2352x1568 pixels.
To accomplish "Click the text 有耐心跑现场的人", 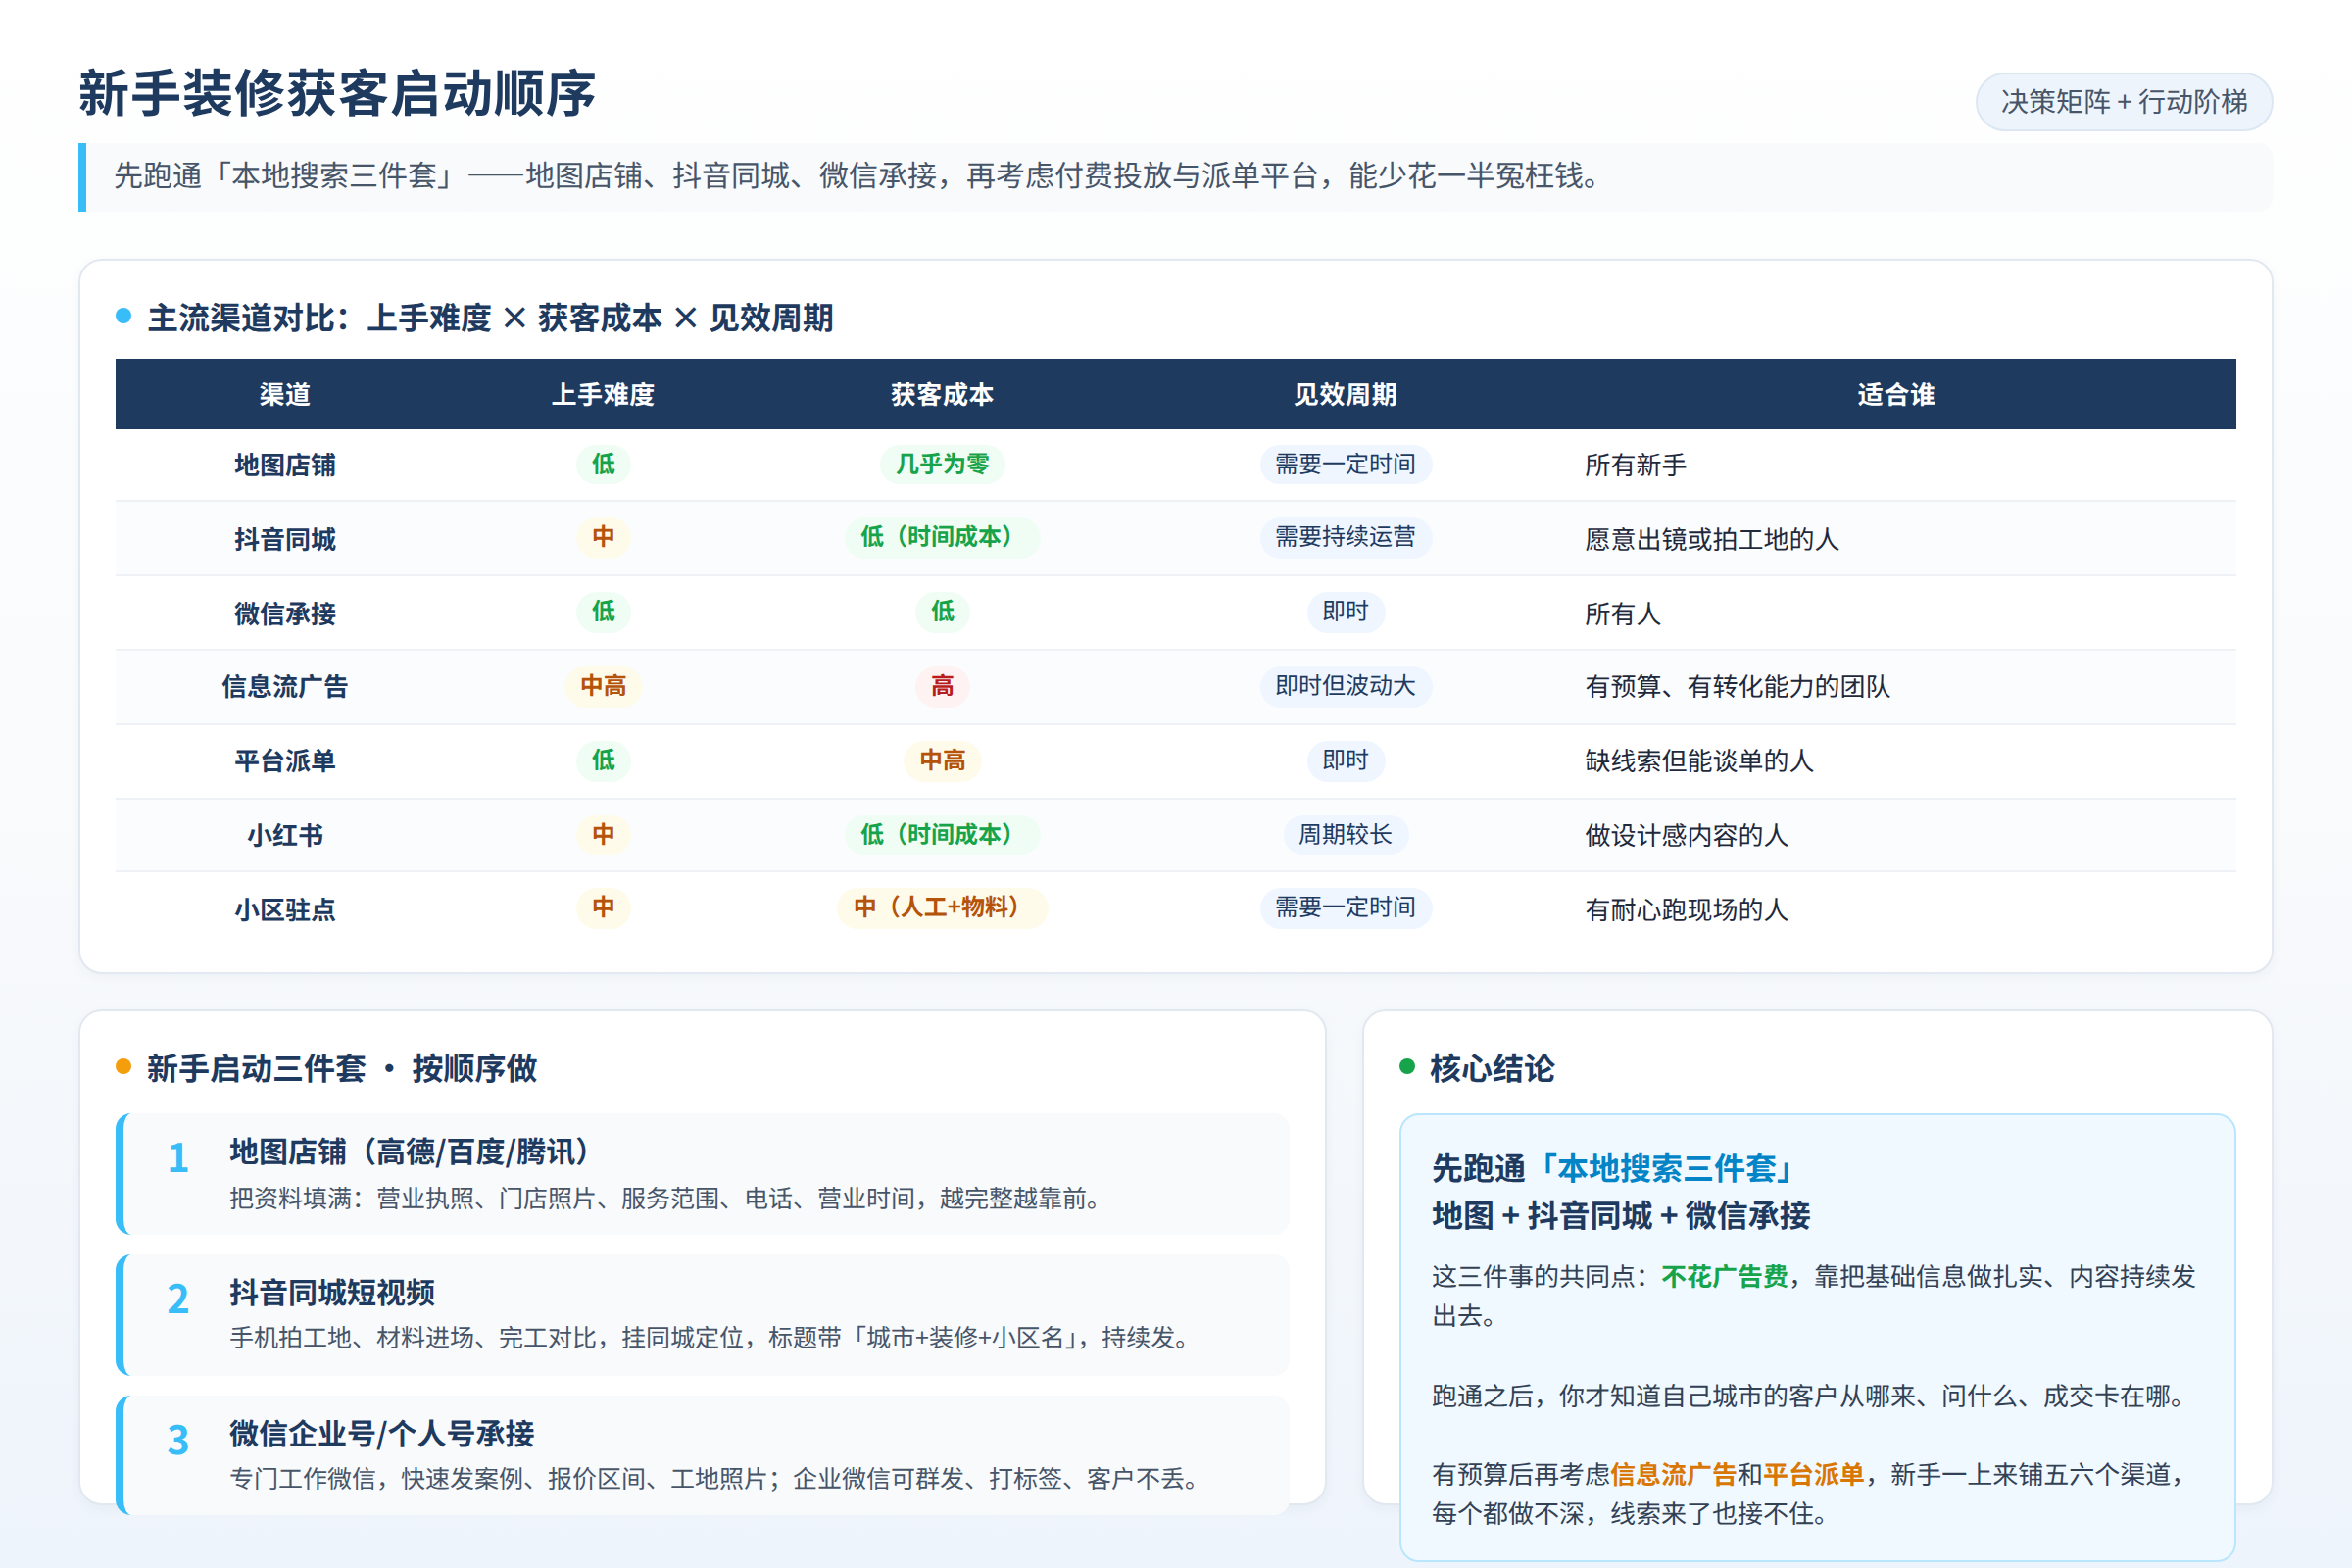I will pyautogui.click(x=1687, y=909).
